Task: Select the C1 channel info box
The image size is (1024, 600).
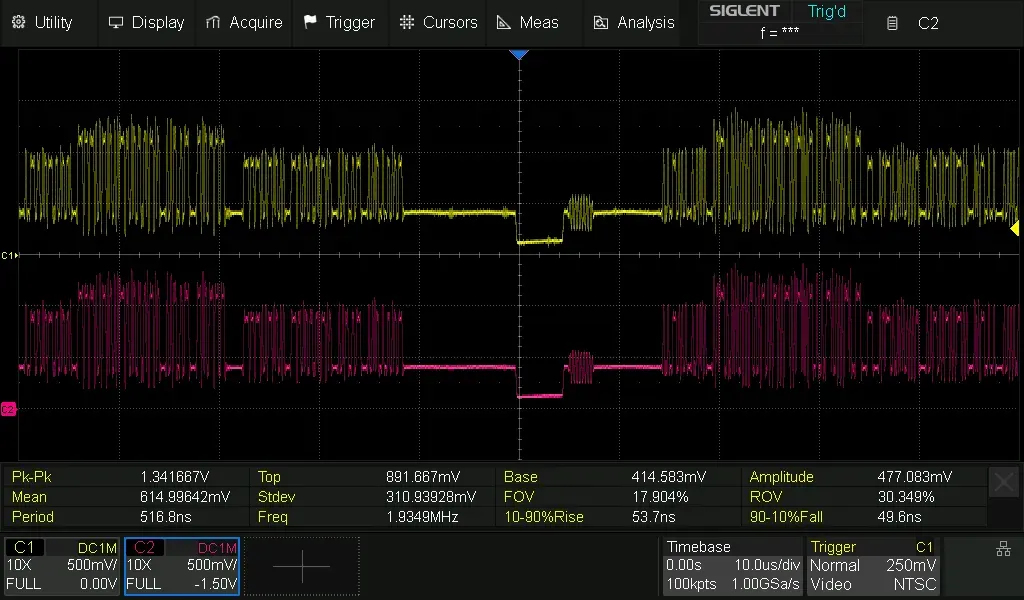Action: [62, 566]
